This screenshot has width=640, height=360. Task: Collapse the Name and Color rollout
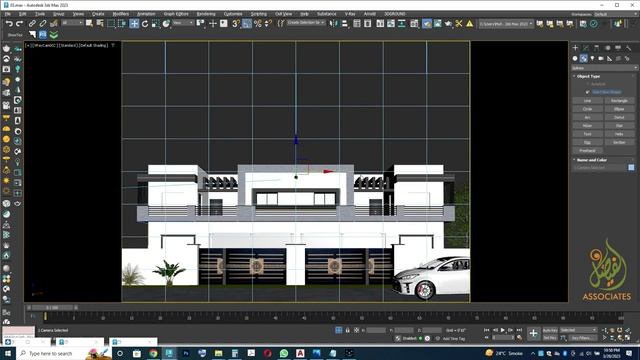591,160
